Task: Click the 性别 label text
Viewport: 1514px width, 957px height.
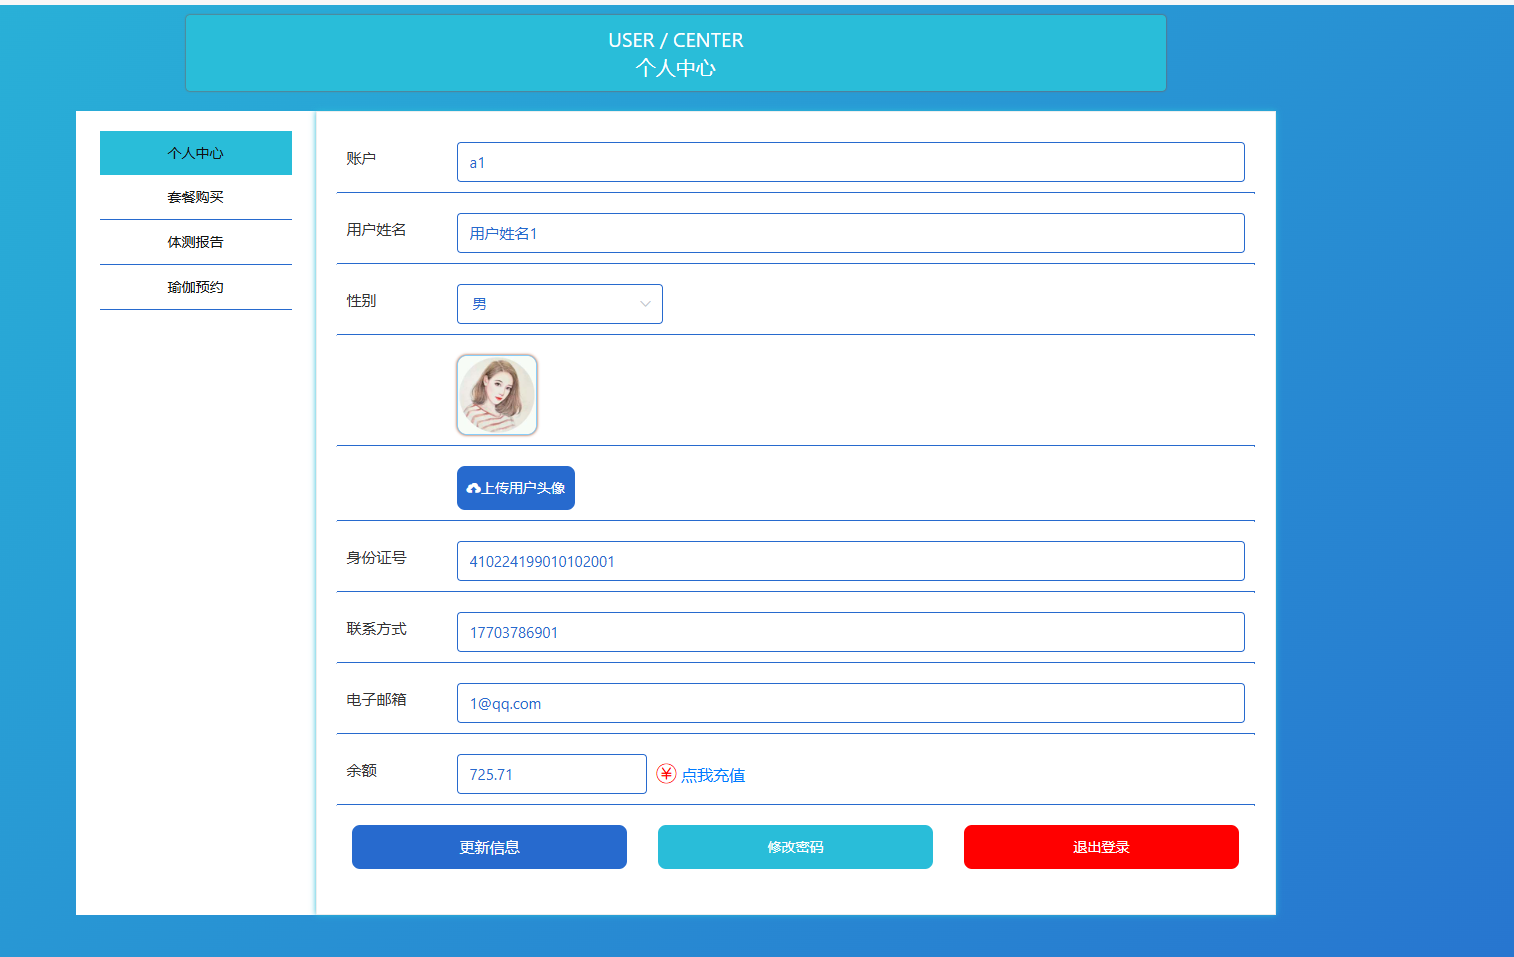Action: tap(361, 300)
